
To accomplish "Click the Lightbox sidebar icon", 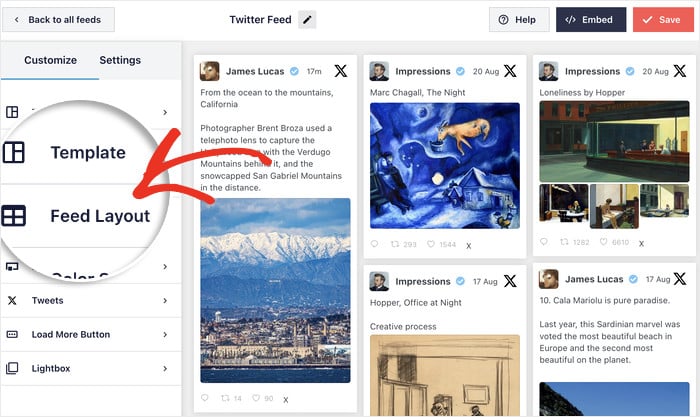I will [12, 368].
